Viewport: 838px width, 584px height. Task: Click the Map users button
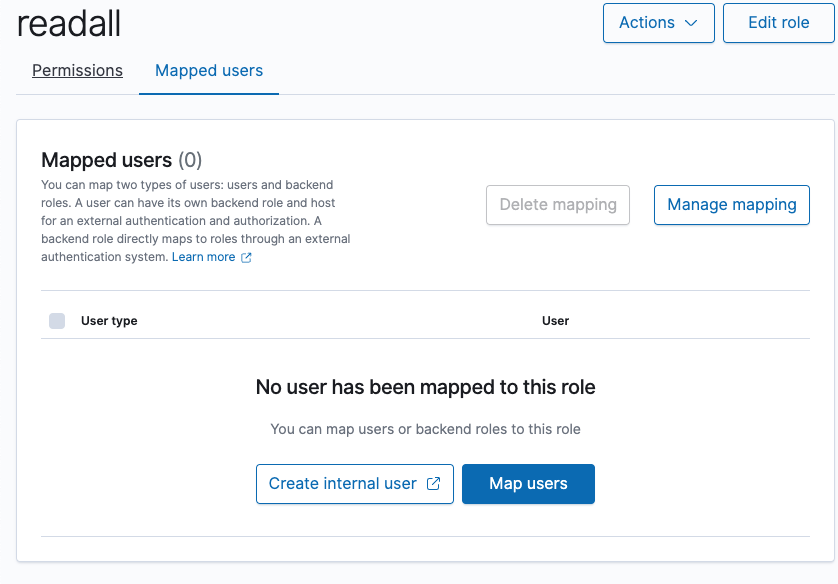click(x=528, y=483)
